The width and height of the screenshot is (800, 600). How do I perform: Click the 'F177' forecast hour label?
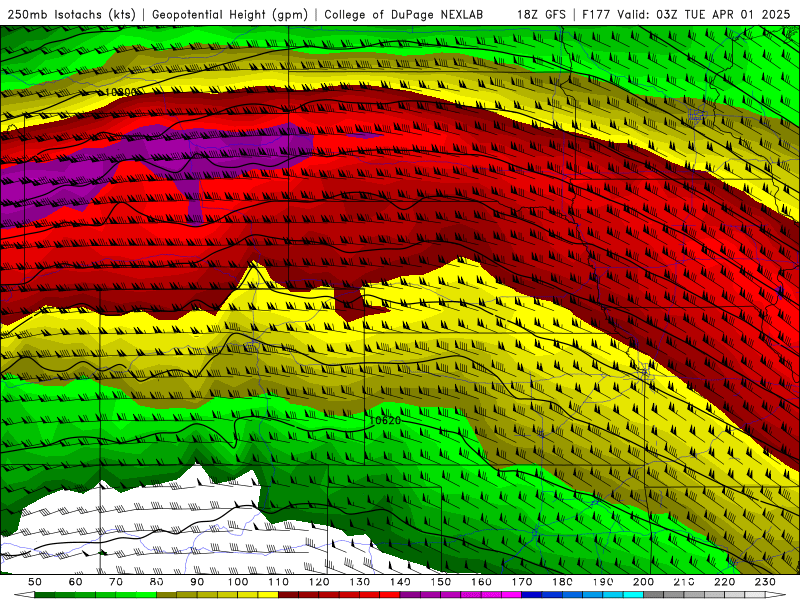[x=597, y=15]
